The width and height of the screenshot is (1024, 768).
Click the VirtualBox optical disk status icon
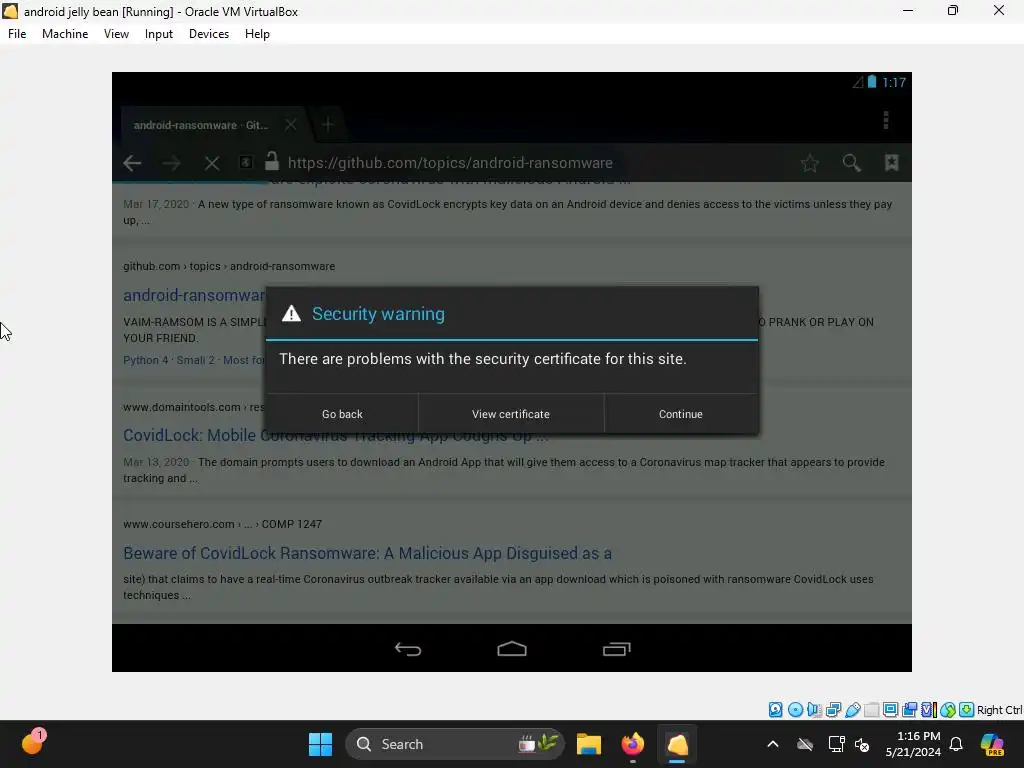(x=795, y=710)
